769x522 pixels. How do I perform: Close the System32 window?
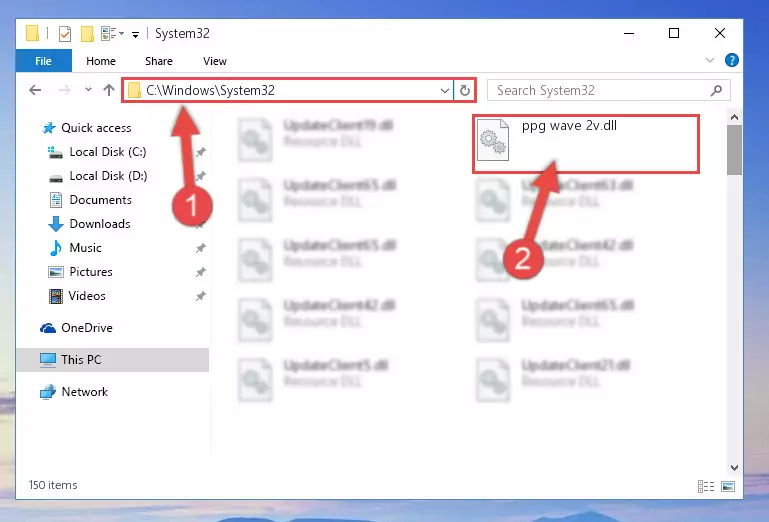tap(719, 33)
